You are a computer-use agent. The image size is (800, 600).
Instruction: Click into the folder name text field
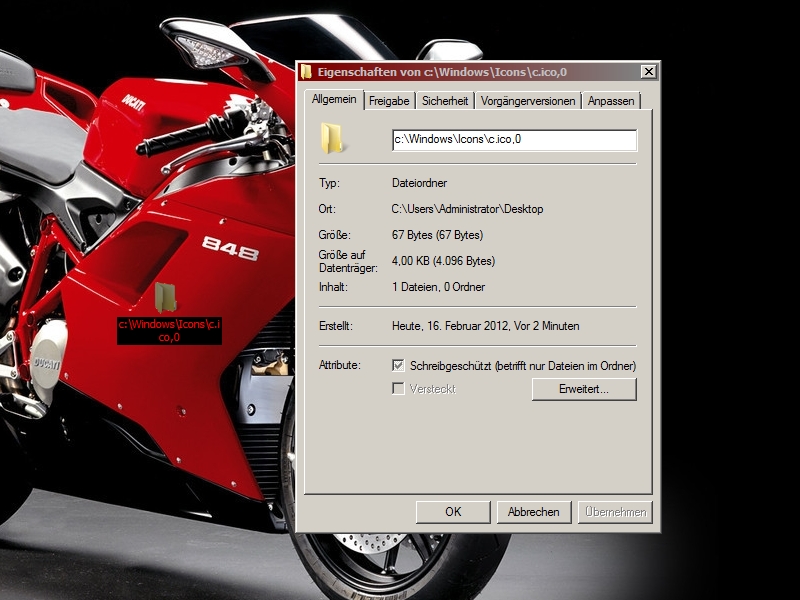click(x=514, y=140)
